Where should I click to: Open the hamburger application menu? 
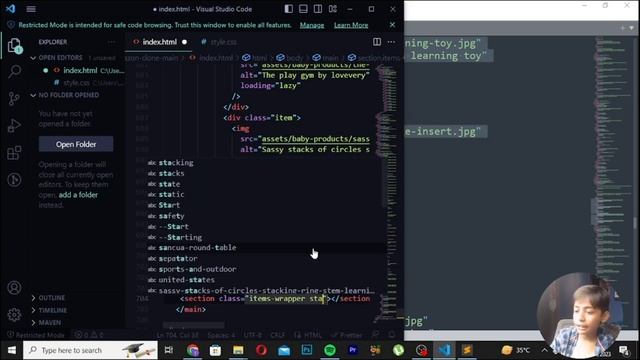click(31, 9)
